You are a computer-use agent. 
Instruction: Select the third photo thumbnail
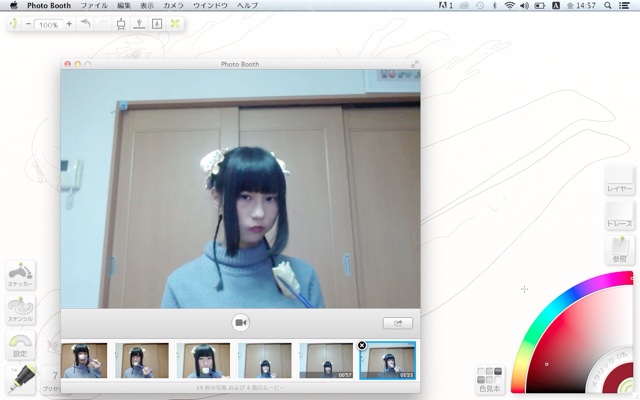tap(203, 360)
